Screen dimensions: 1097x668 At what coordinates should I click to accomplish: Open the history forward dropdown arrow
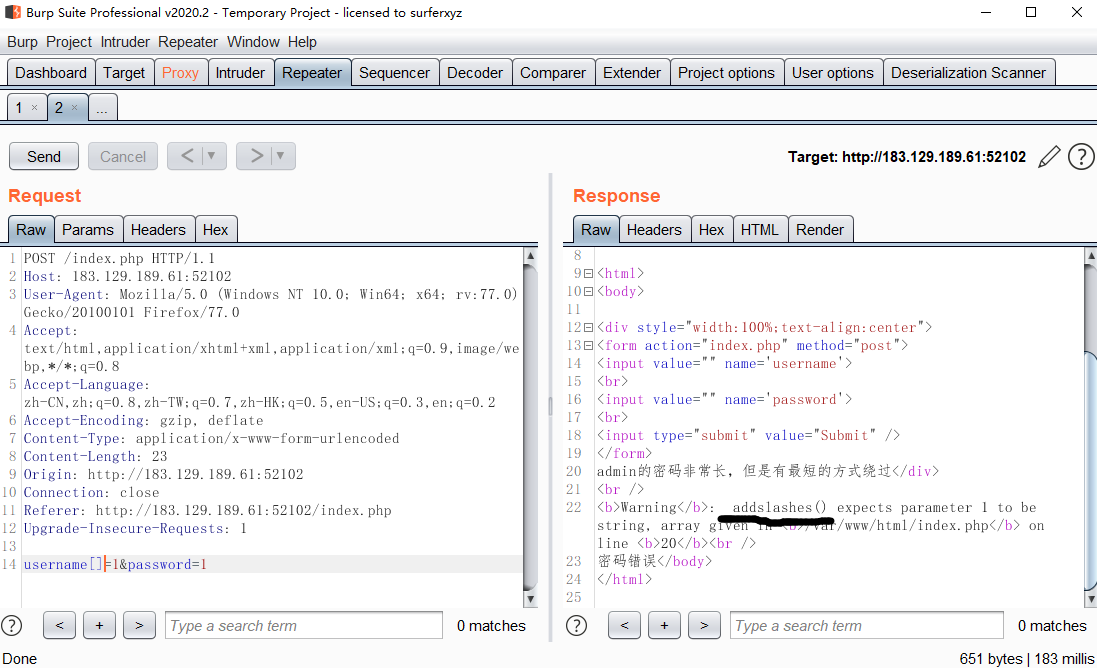(x=280, y=156)
